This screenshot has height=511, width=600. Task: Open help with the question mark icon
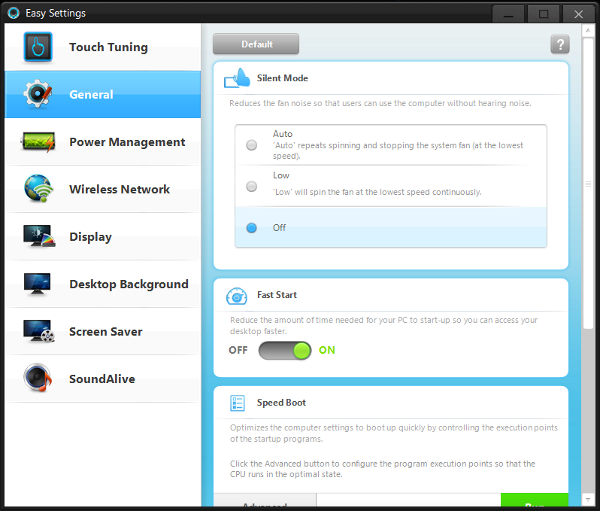(x=559, y=45)
